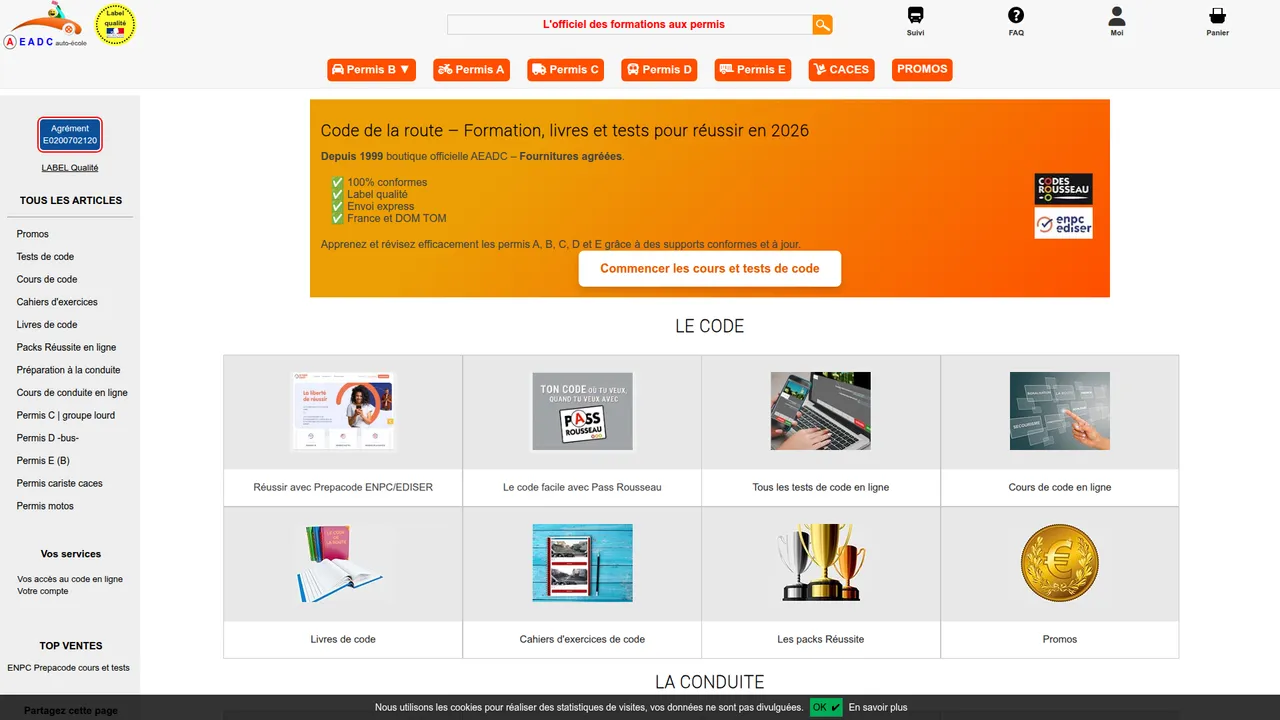Open Promos in the sidebar
The image size is (1280, 720).
33,234
